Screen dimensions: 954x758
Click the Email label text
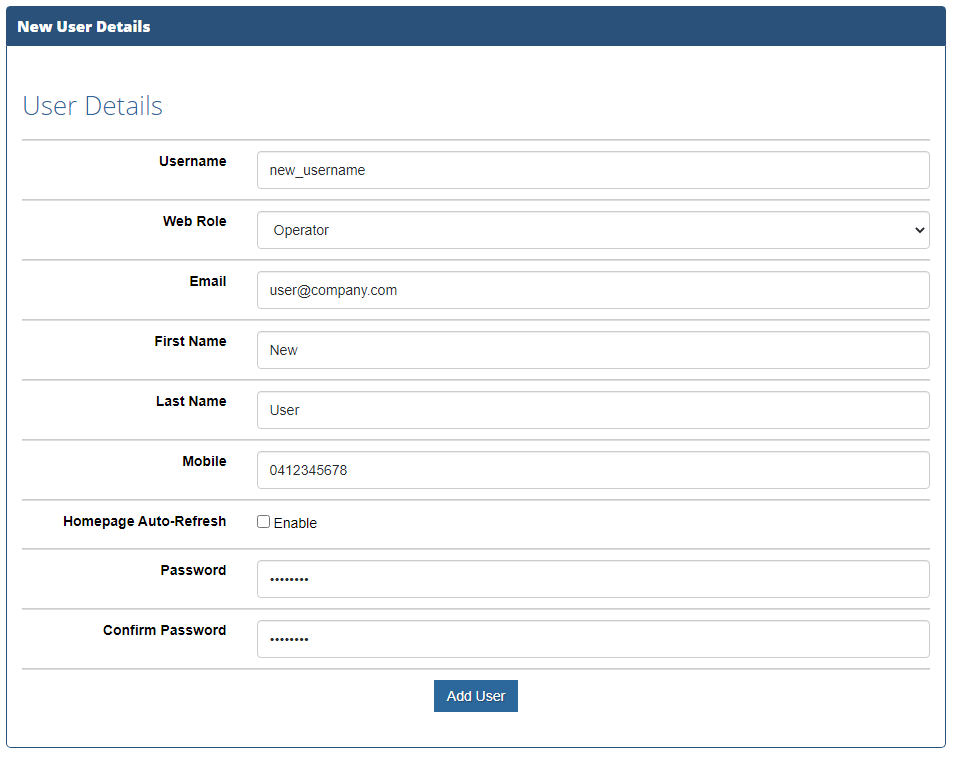207,281
